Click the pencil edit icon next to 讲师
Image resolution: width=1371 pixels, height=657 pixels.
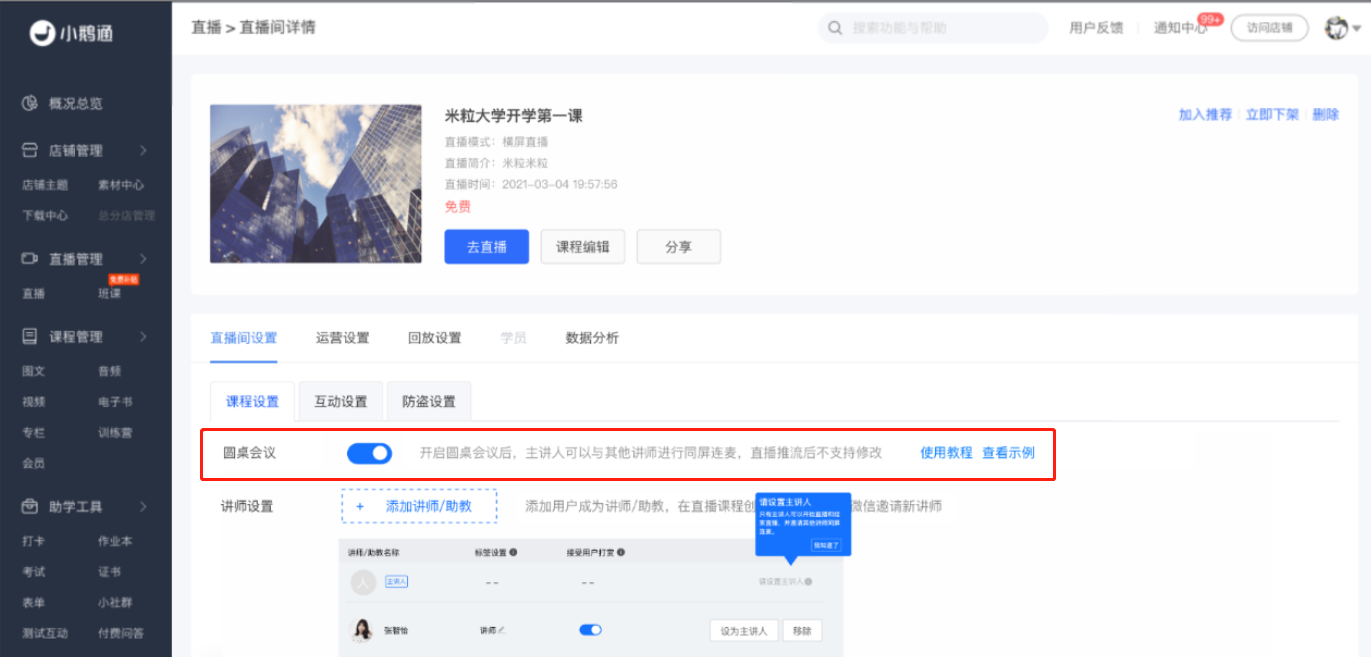tap(502, 630)
